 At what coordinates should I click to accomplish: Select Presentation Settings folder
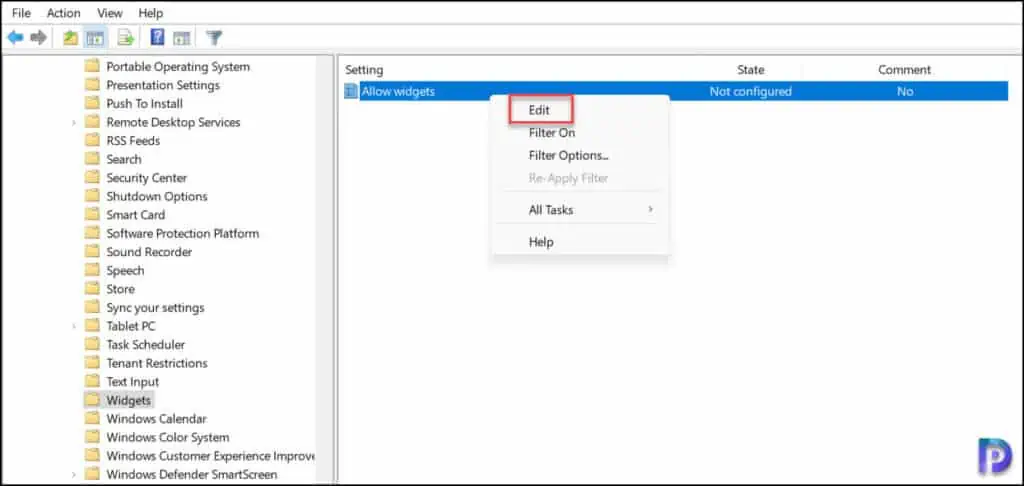coord(163,85)
